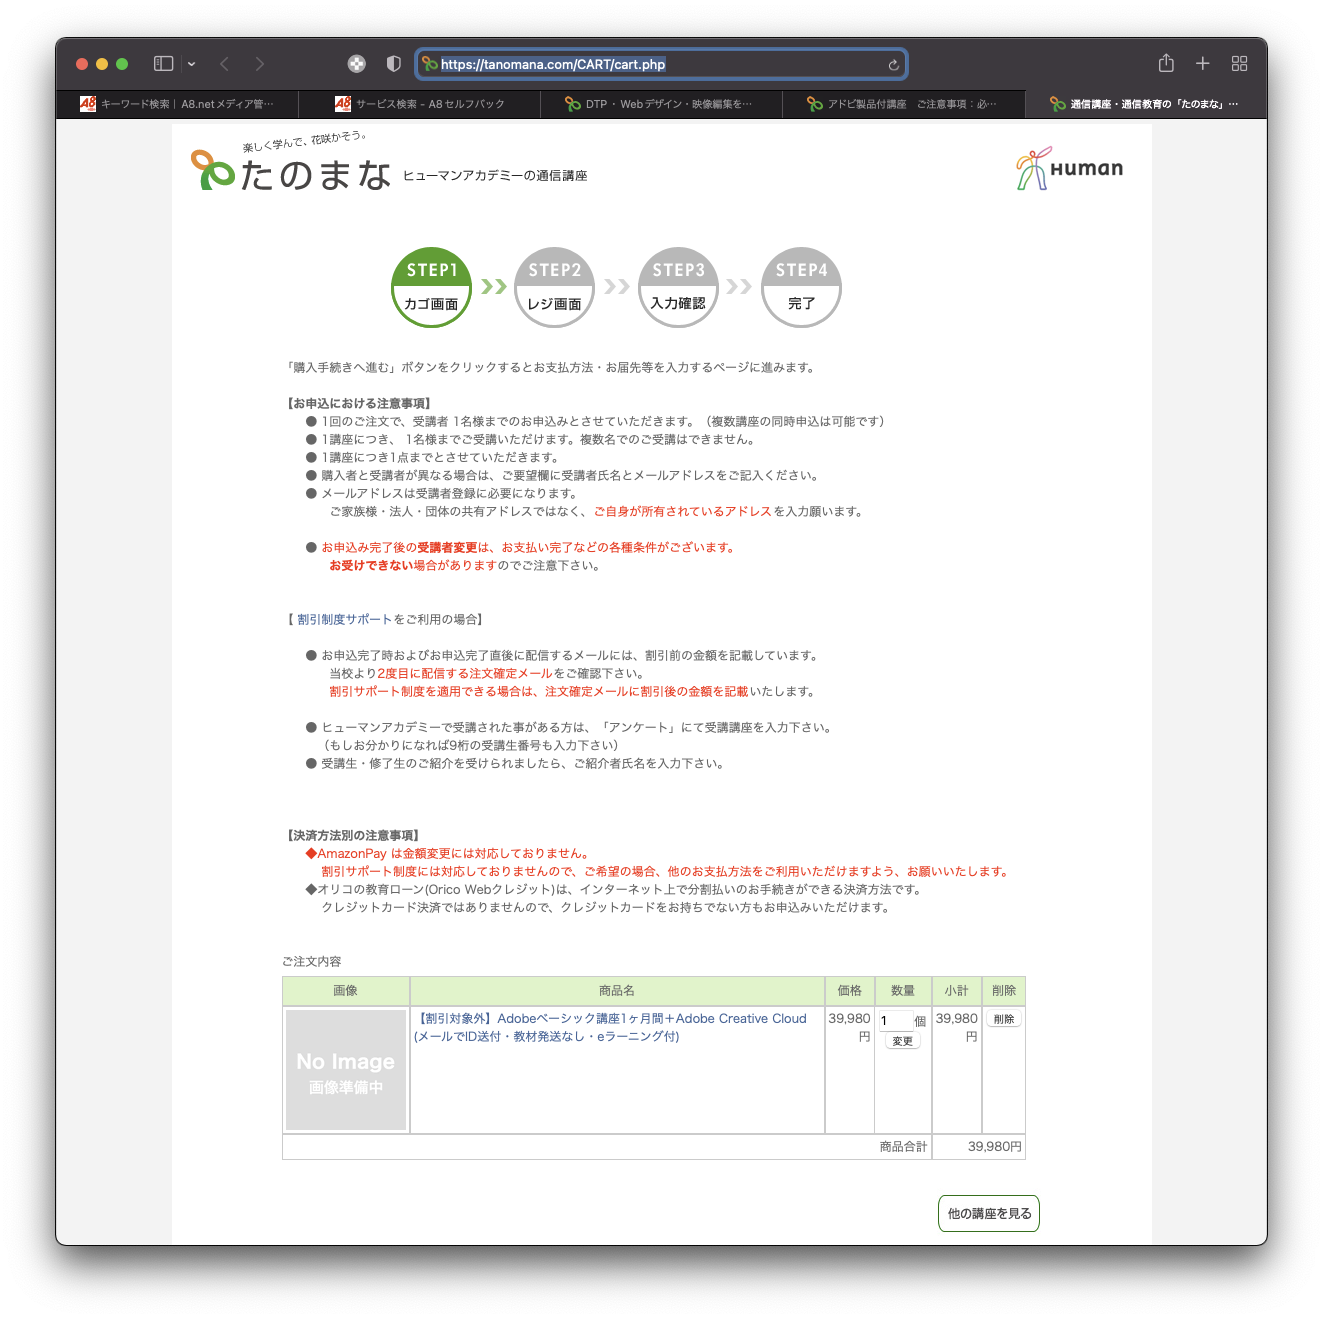Click the【決済方法別の注意事項】heading

coord(353,836)
